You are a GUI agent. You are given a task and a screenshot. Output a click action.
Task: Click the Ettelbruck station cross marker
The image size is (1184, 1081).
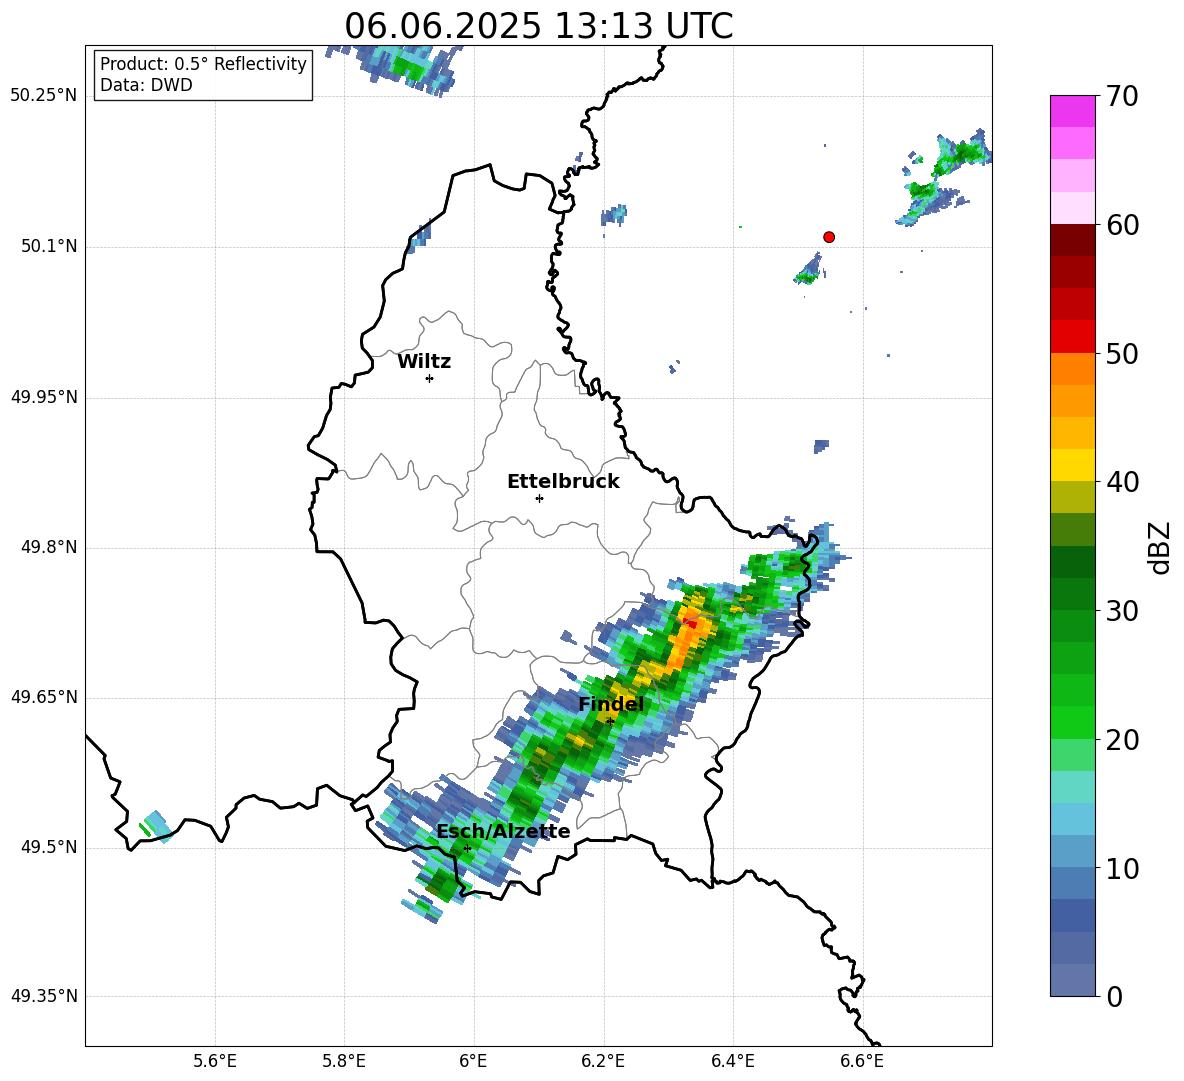539,498
